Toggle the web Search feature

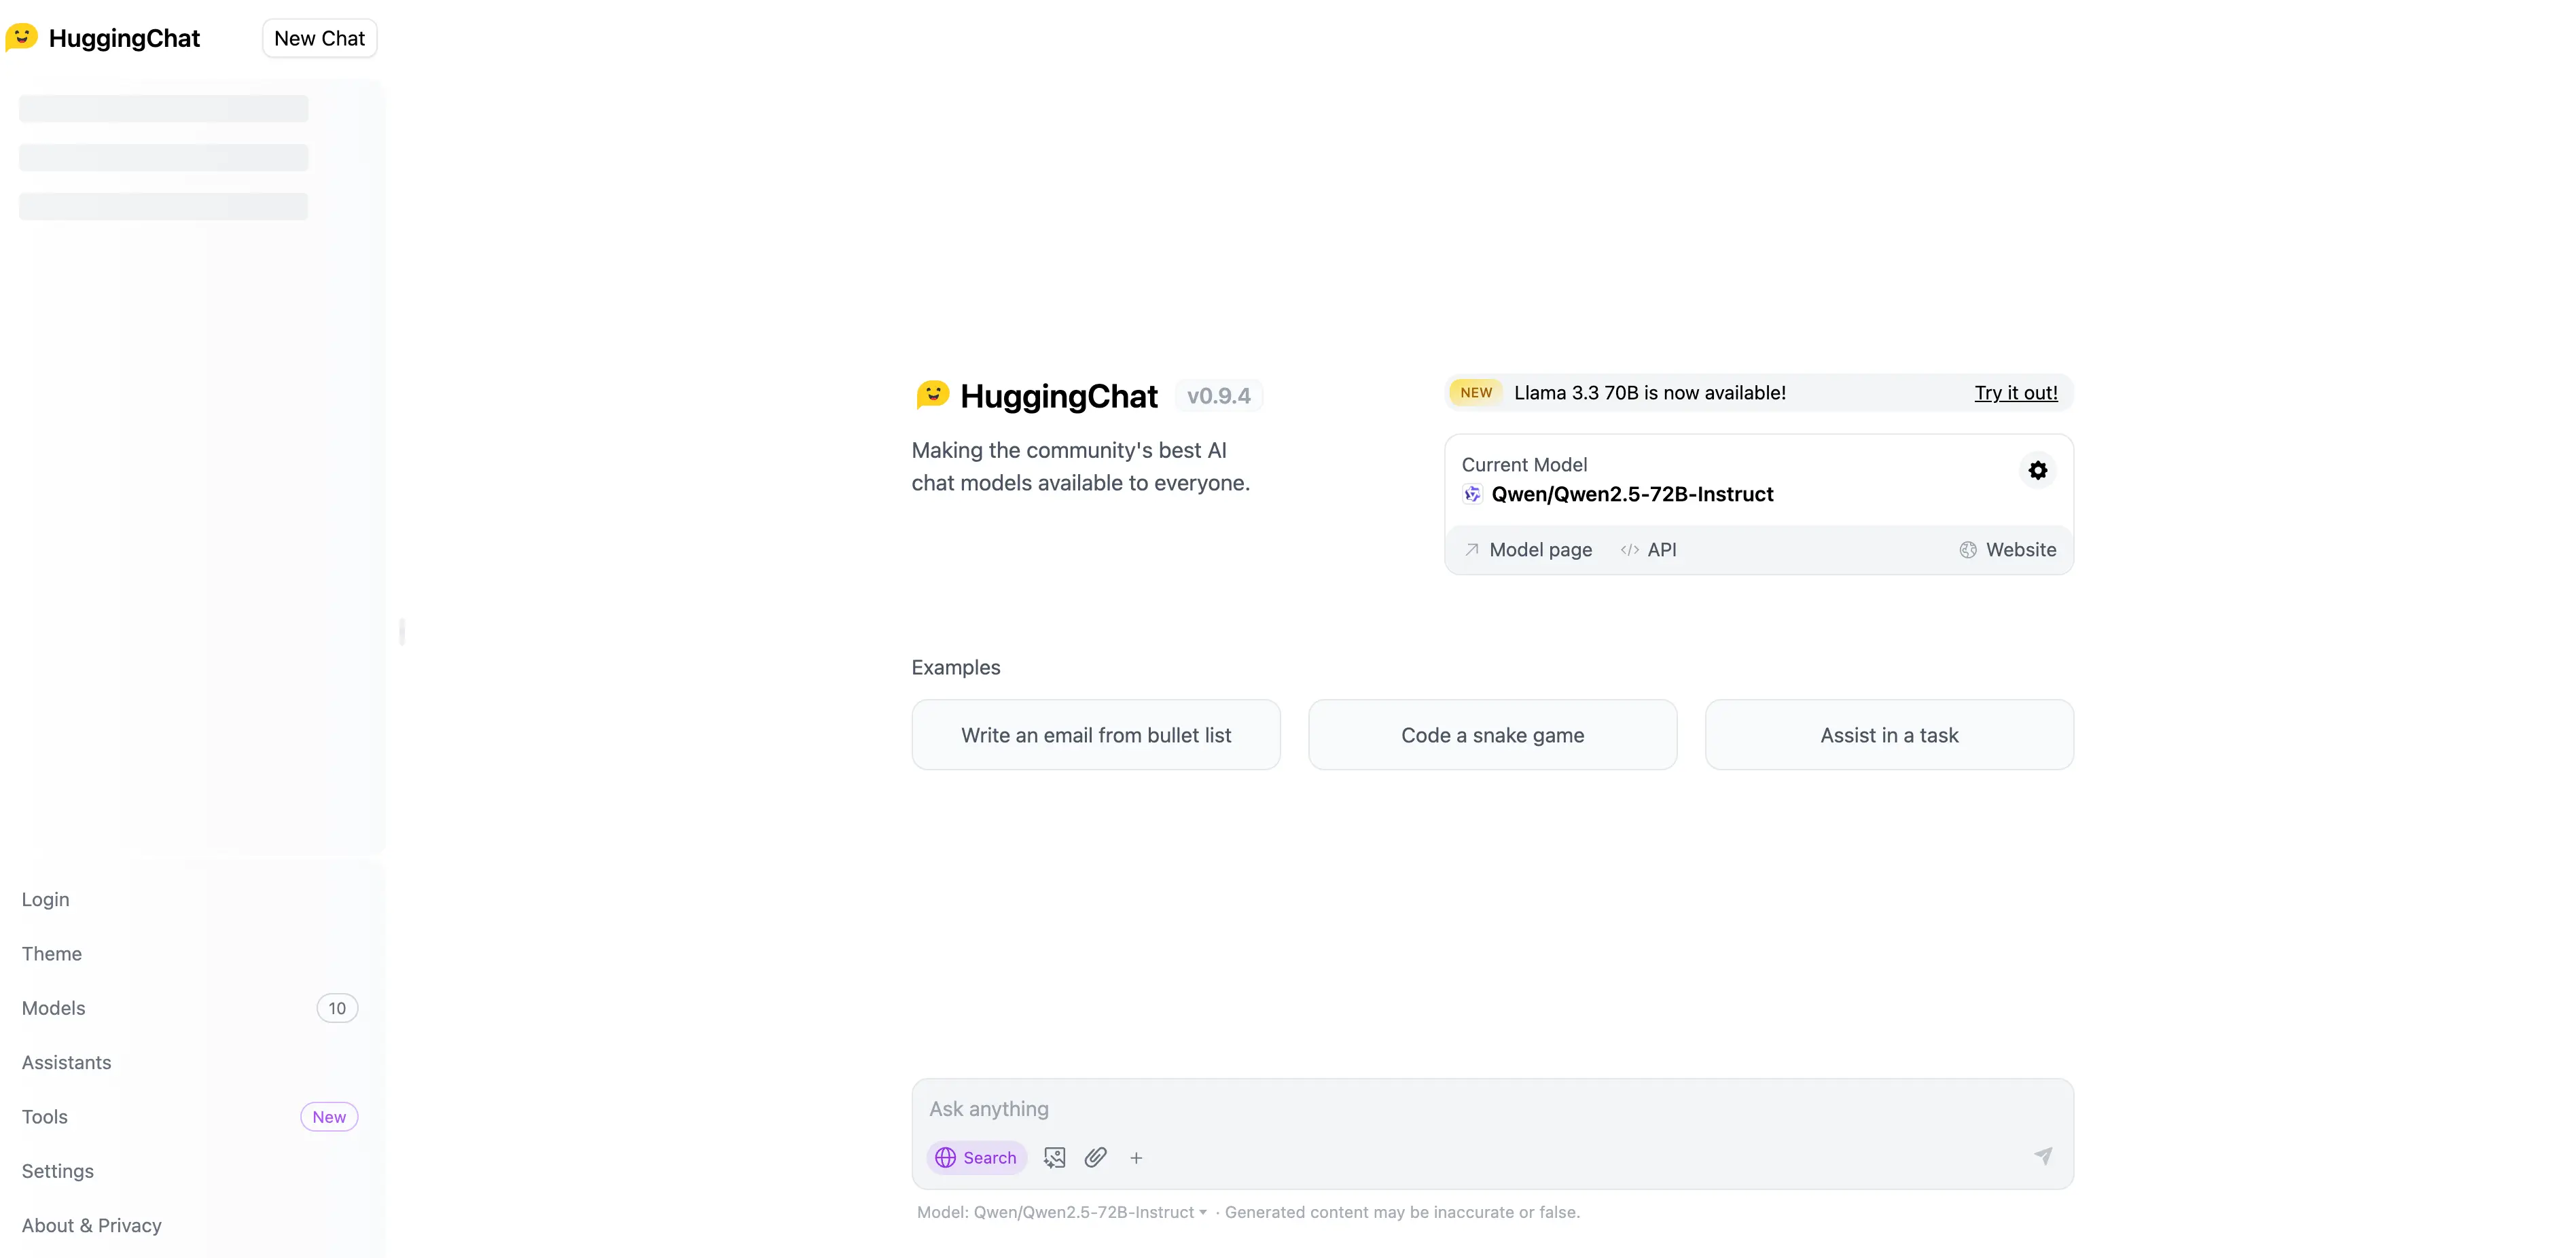976,1157
